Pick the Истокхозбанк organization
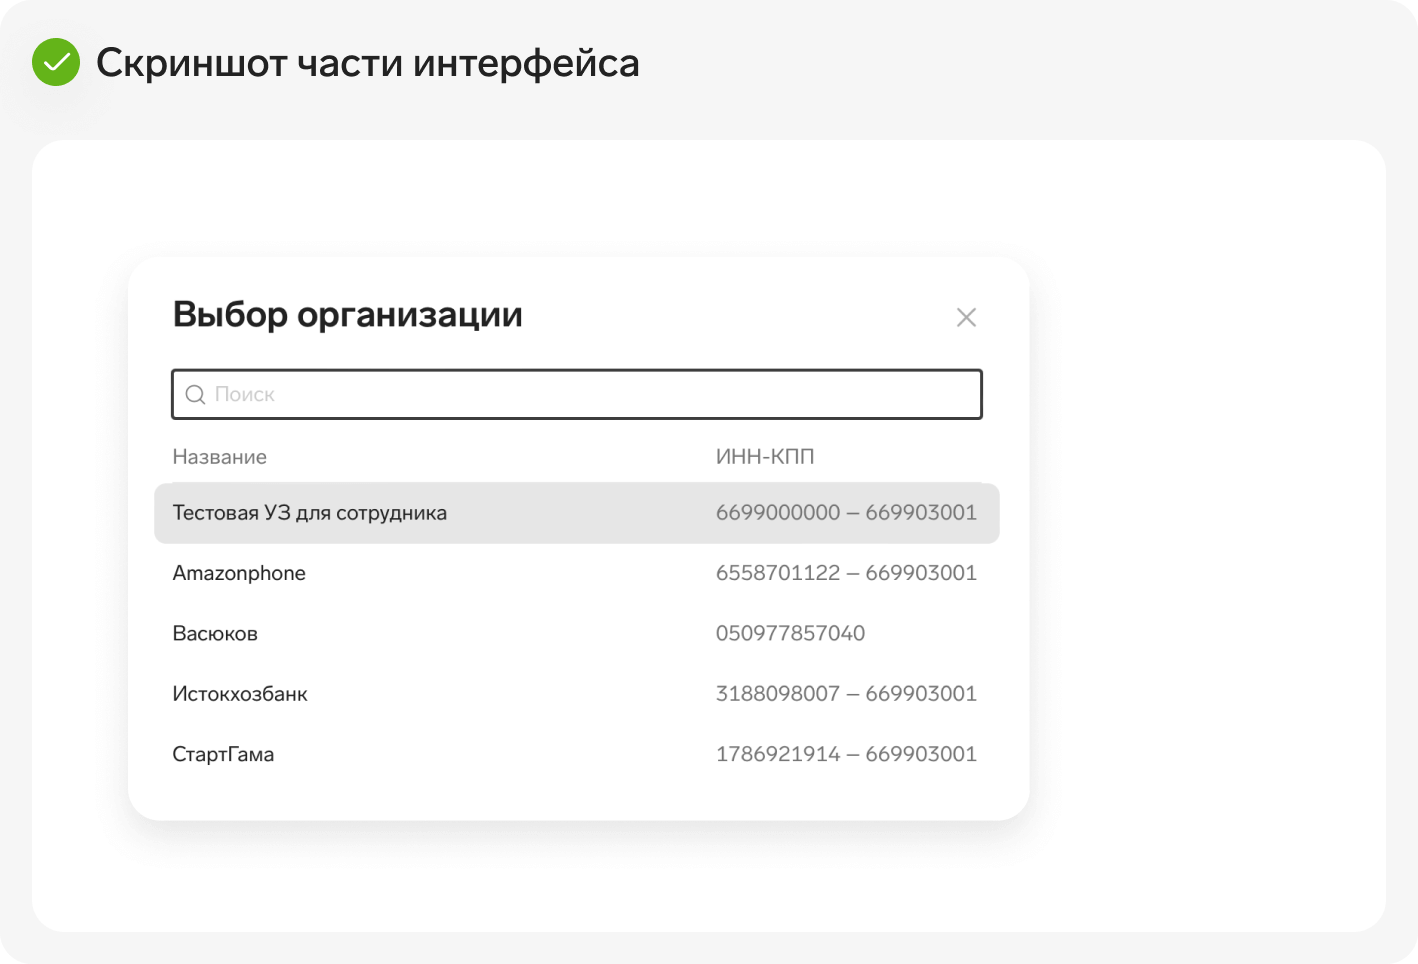The width and height of the screenshot is (1418, 964). pos(577,694)
